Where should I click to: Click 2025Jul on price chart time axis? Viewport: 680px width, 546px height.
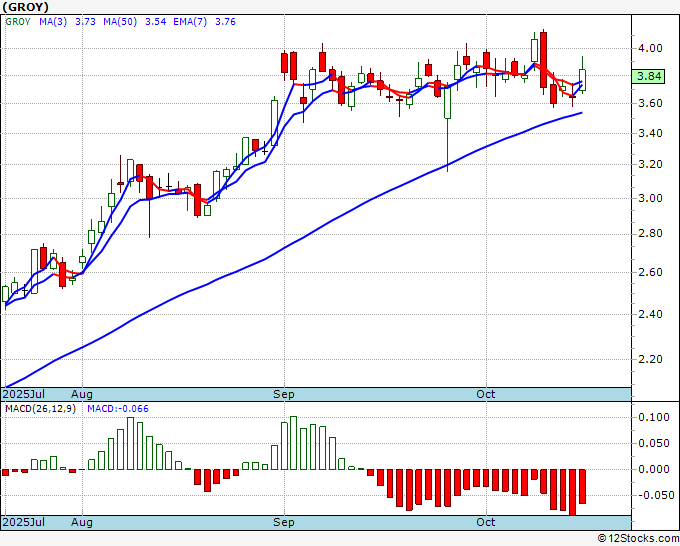[x=24, y=394]
